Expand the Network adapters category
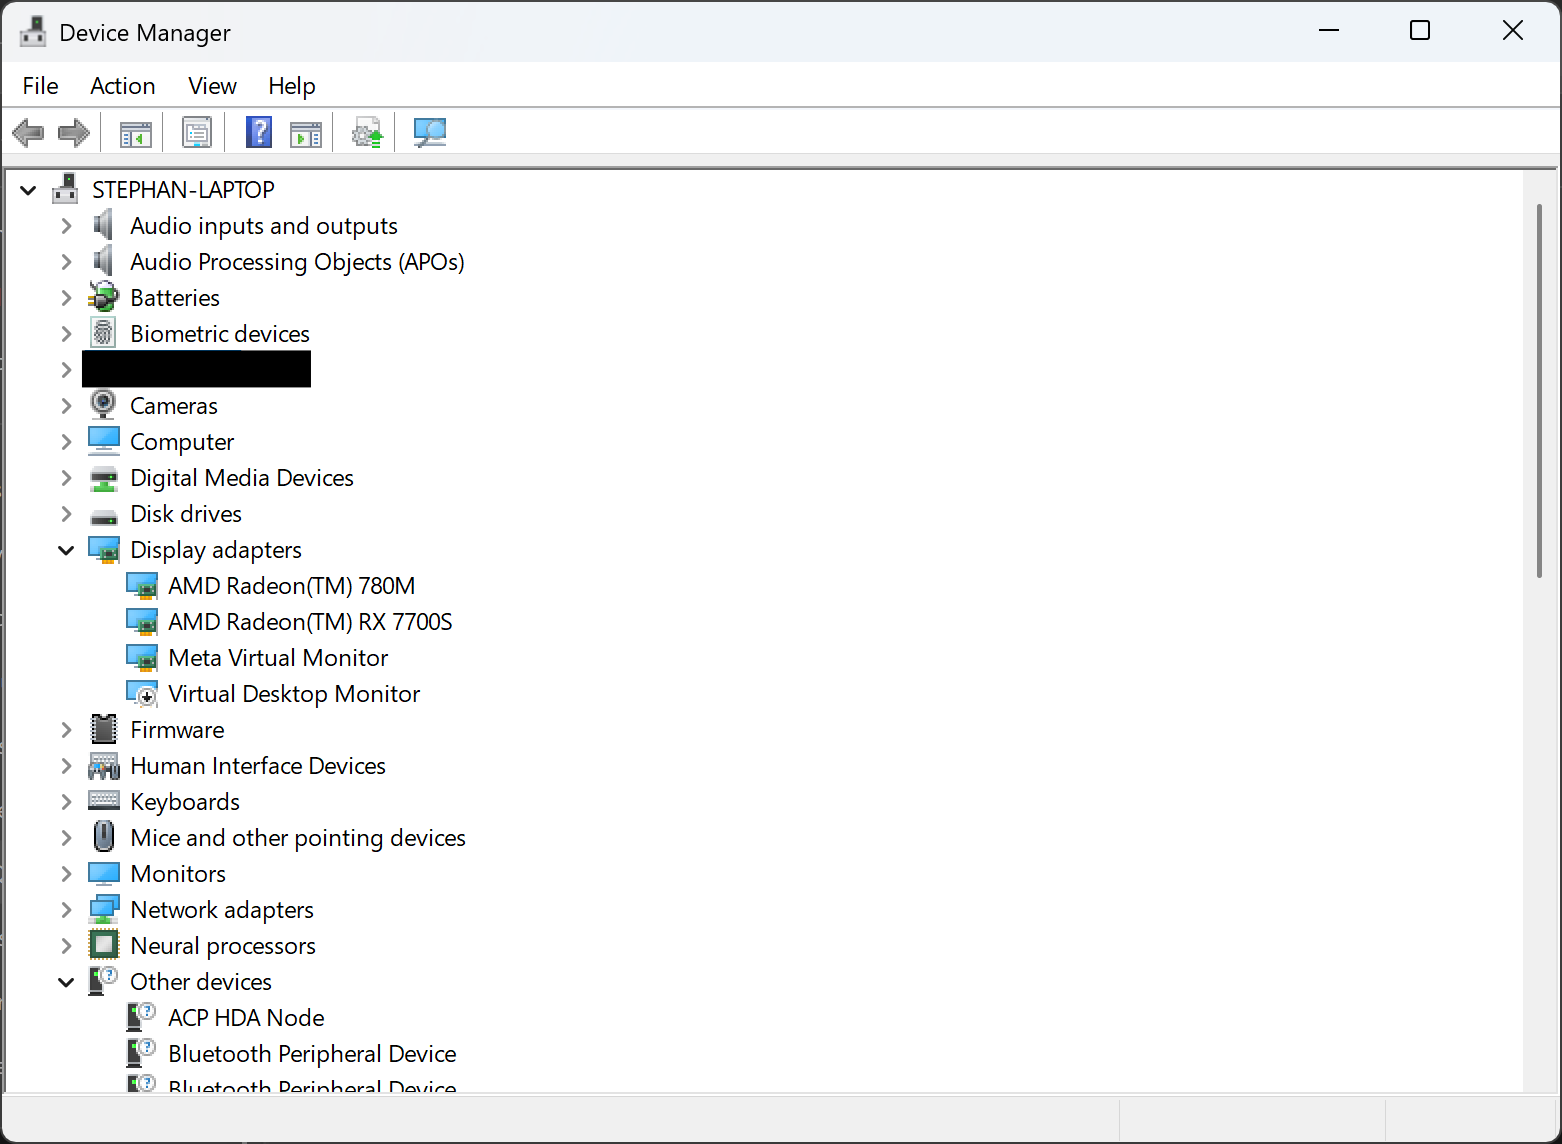This screenshot has height=1144, width=1562. (66, 909)
